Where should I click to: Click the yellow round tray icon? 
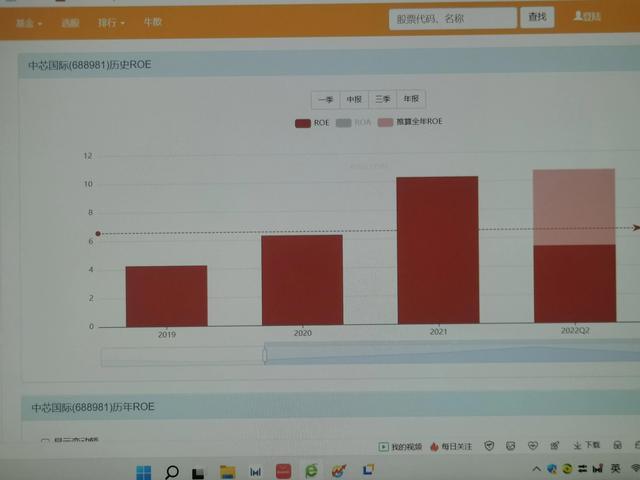point(567,469)
